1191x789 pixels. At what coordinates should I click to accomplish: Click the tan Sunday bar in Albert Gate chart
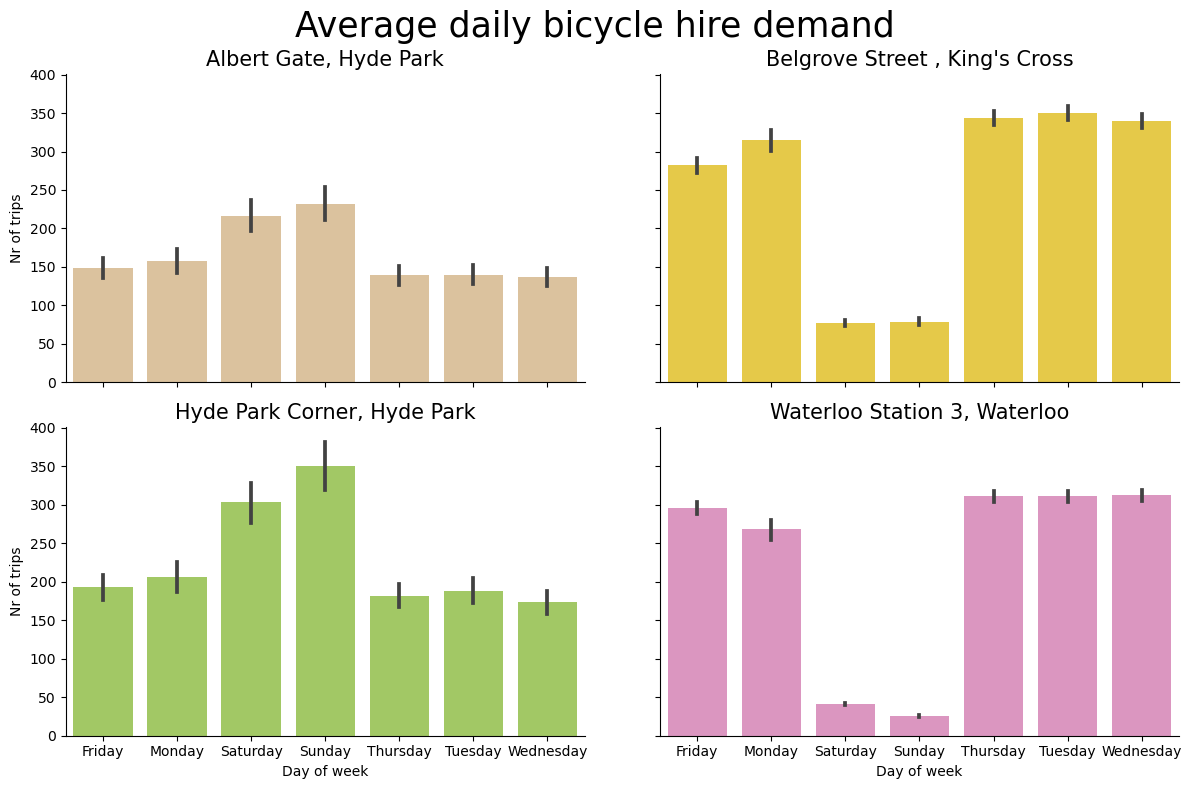pyautogui.click(x=325, y=294)
